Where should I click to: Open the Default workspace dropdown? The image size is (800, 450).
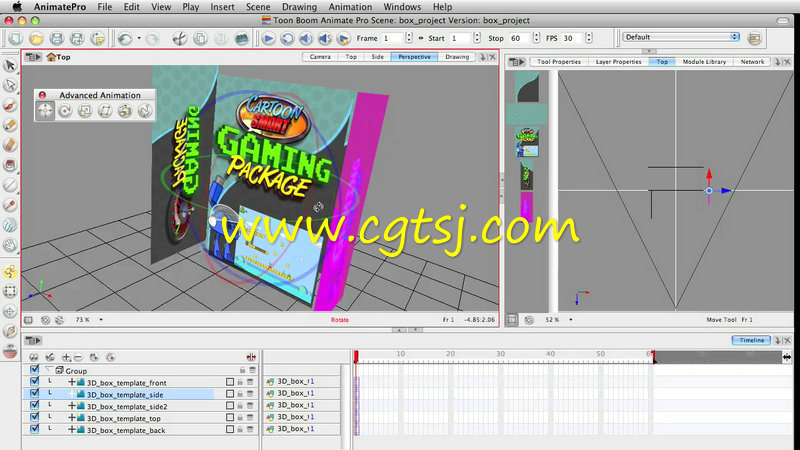[x=681, y=37]
